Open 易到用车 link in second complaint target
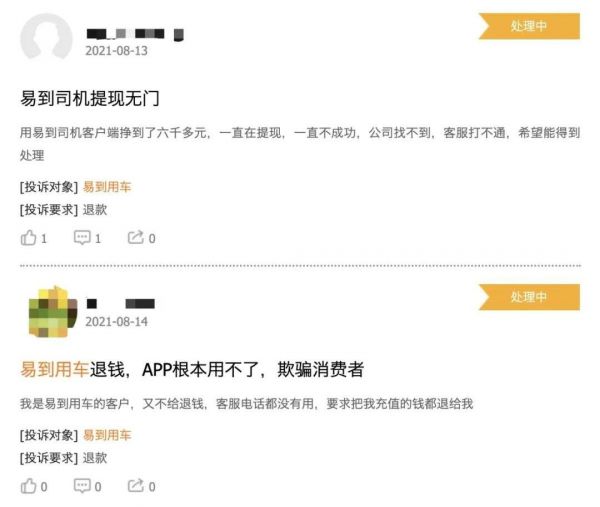The image size is (600, 507). (107, 435)
